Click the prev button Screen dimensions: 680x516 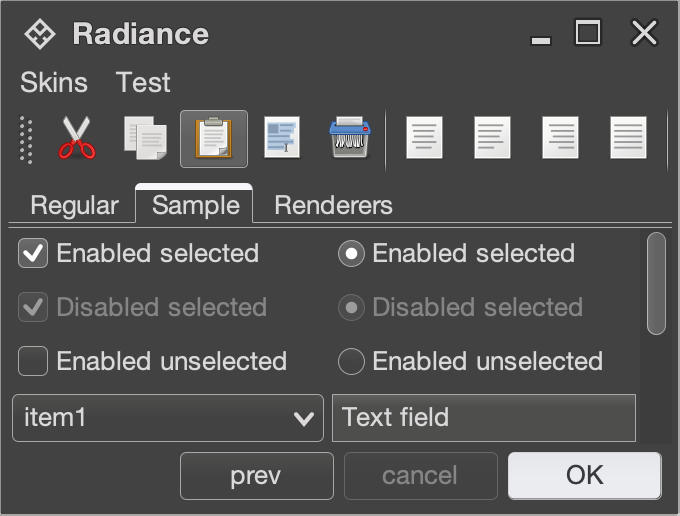[256, 476]
